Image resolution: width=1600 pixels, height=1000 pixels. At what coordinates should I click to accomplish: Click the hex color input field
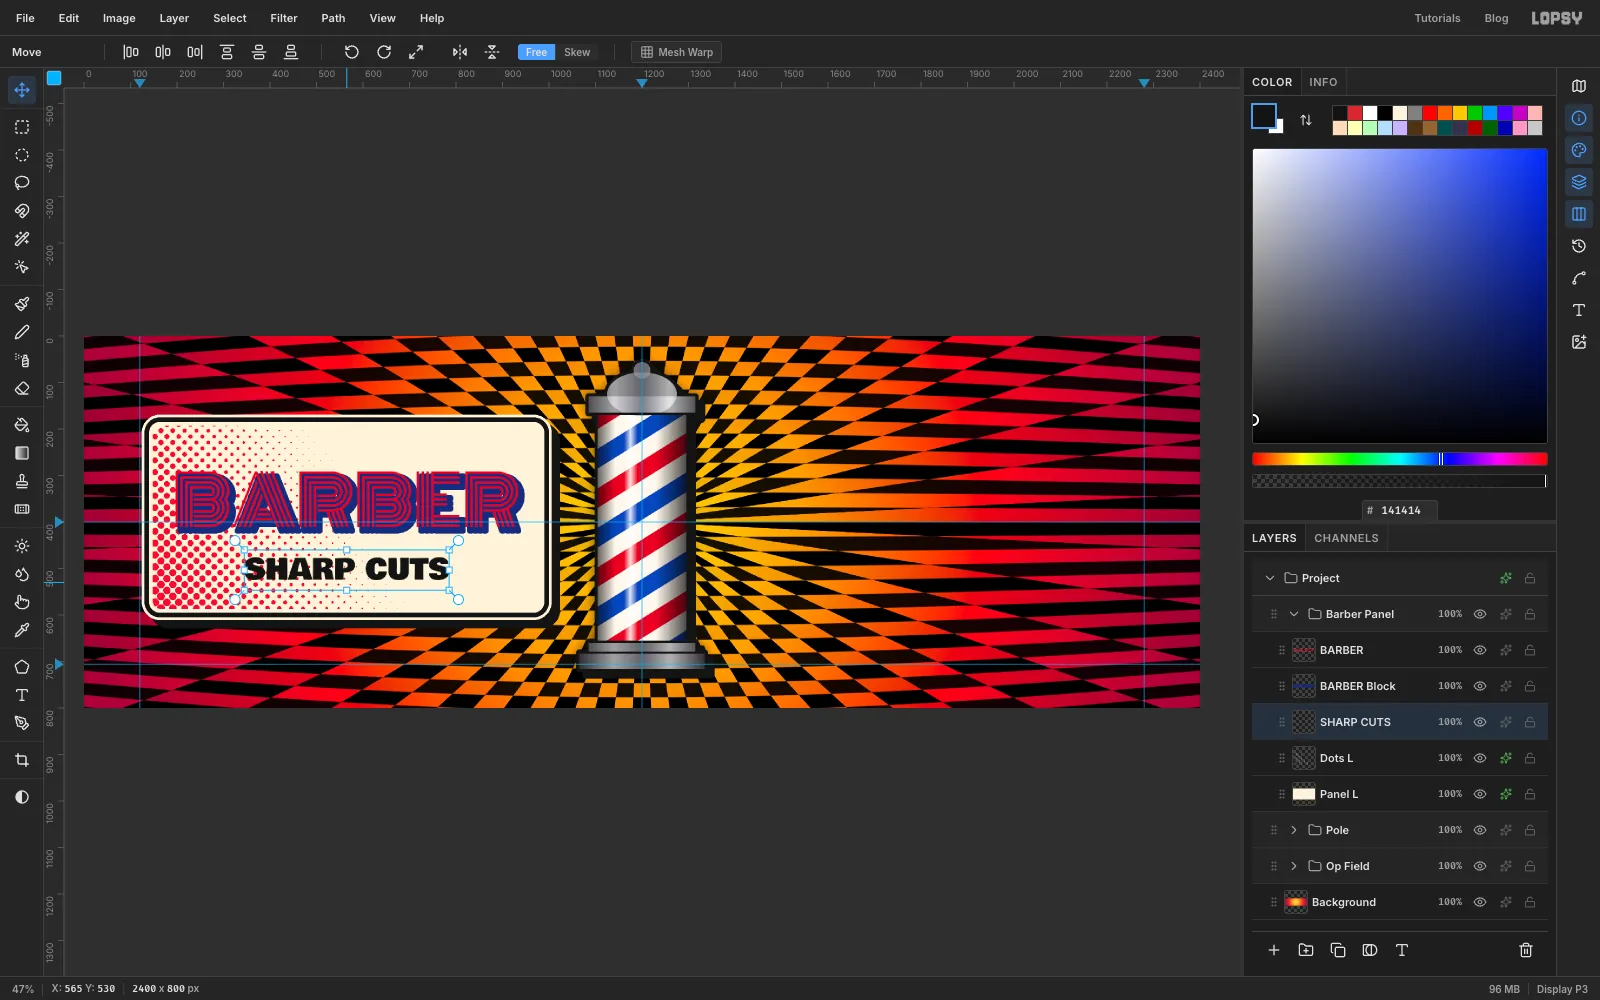1400,510
